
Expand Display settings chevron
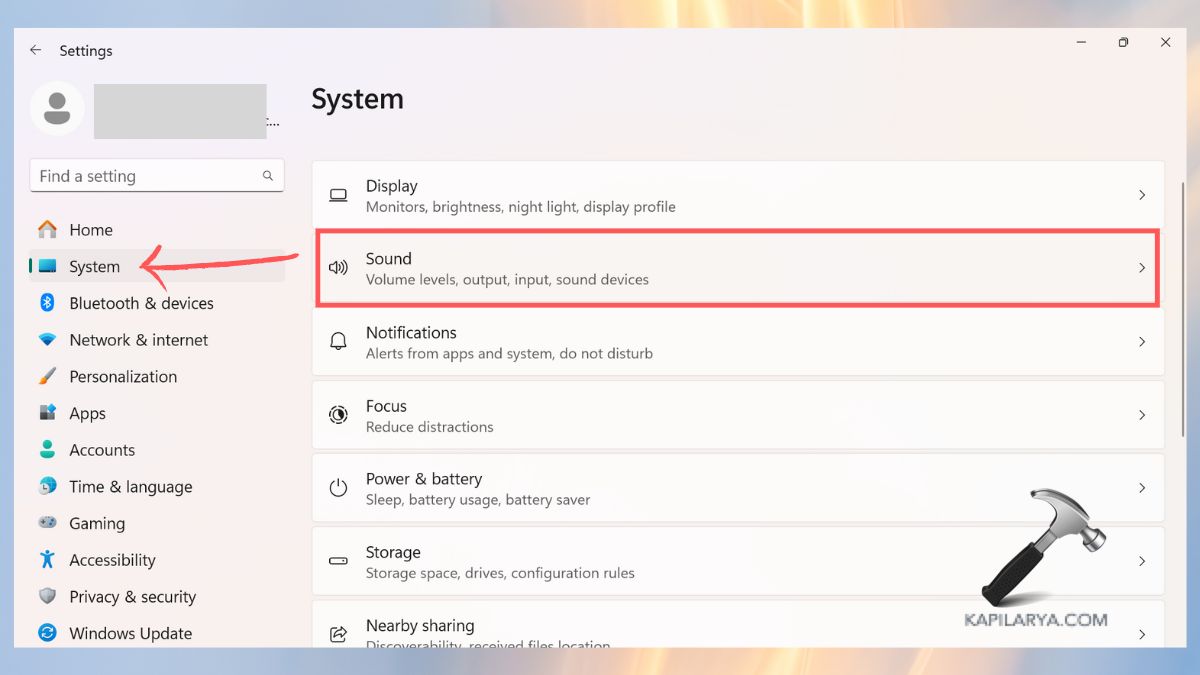click(x=1142, y=195)
